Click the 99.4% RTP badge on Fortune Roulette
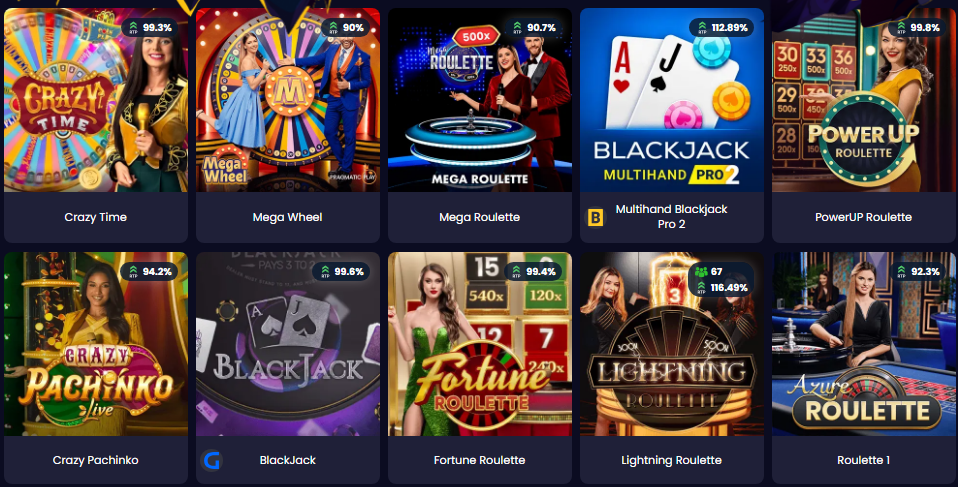The width and height of the screenshot is (958, 487). point(535,271)
